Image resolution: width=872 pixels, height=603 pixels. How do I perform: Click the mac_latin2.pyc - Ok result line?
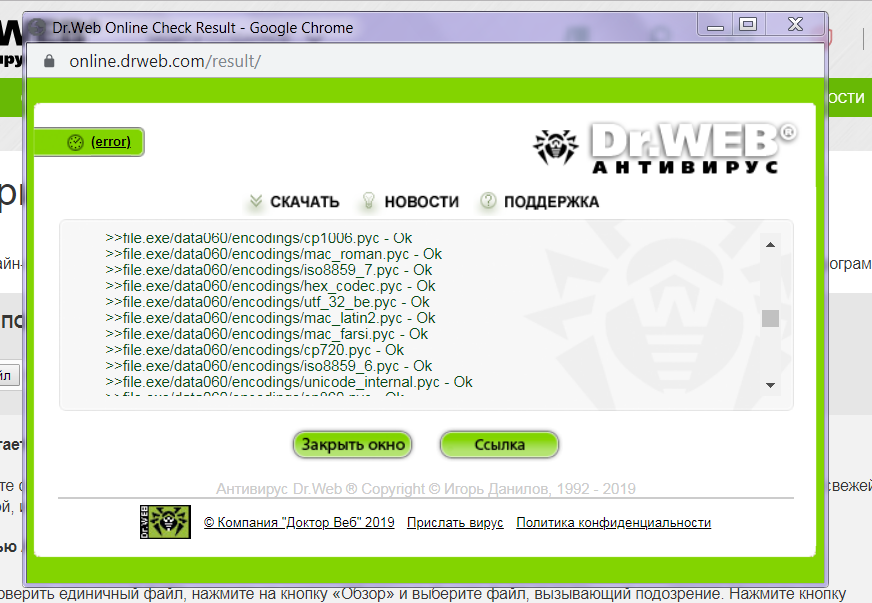click(x=270, y=318)
